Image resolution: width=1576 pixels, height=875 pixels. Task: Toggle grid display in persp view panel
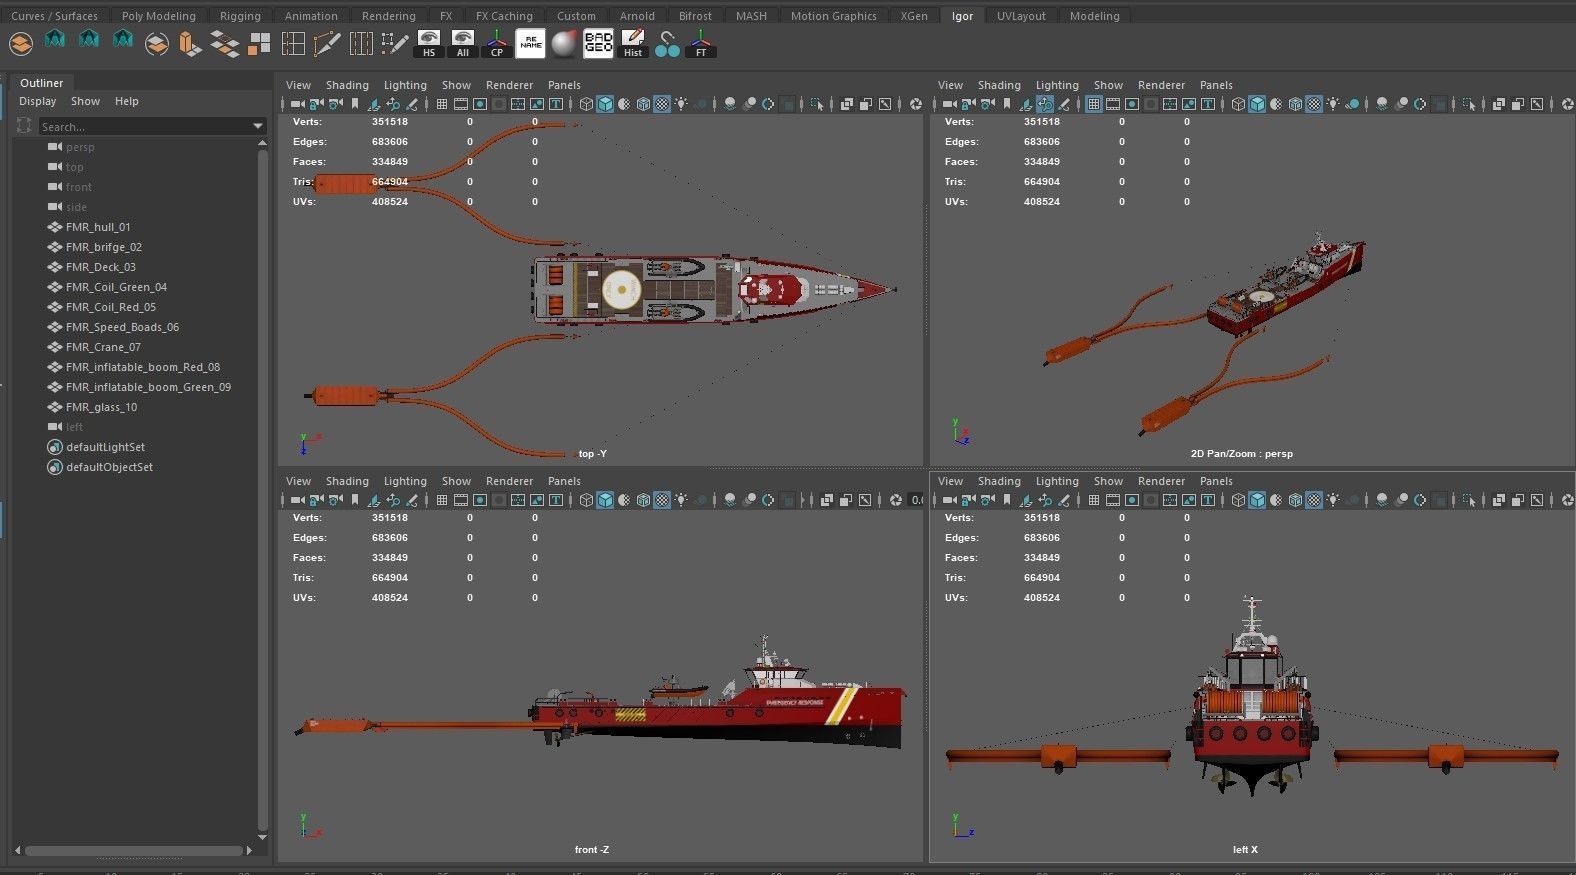pos(1094,104)
